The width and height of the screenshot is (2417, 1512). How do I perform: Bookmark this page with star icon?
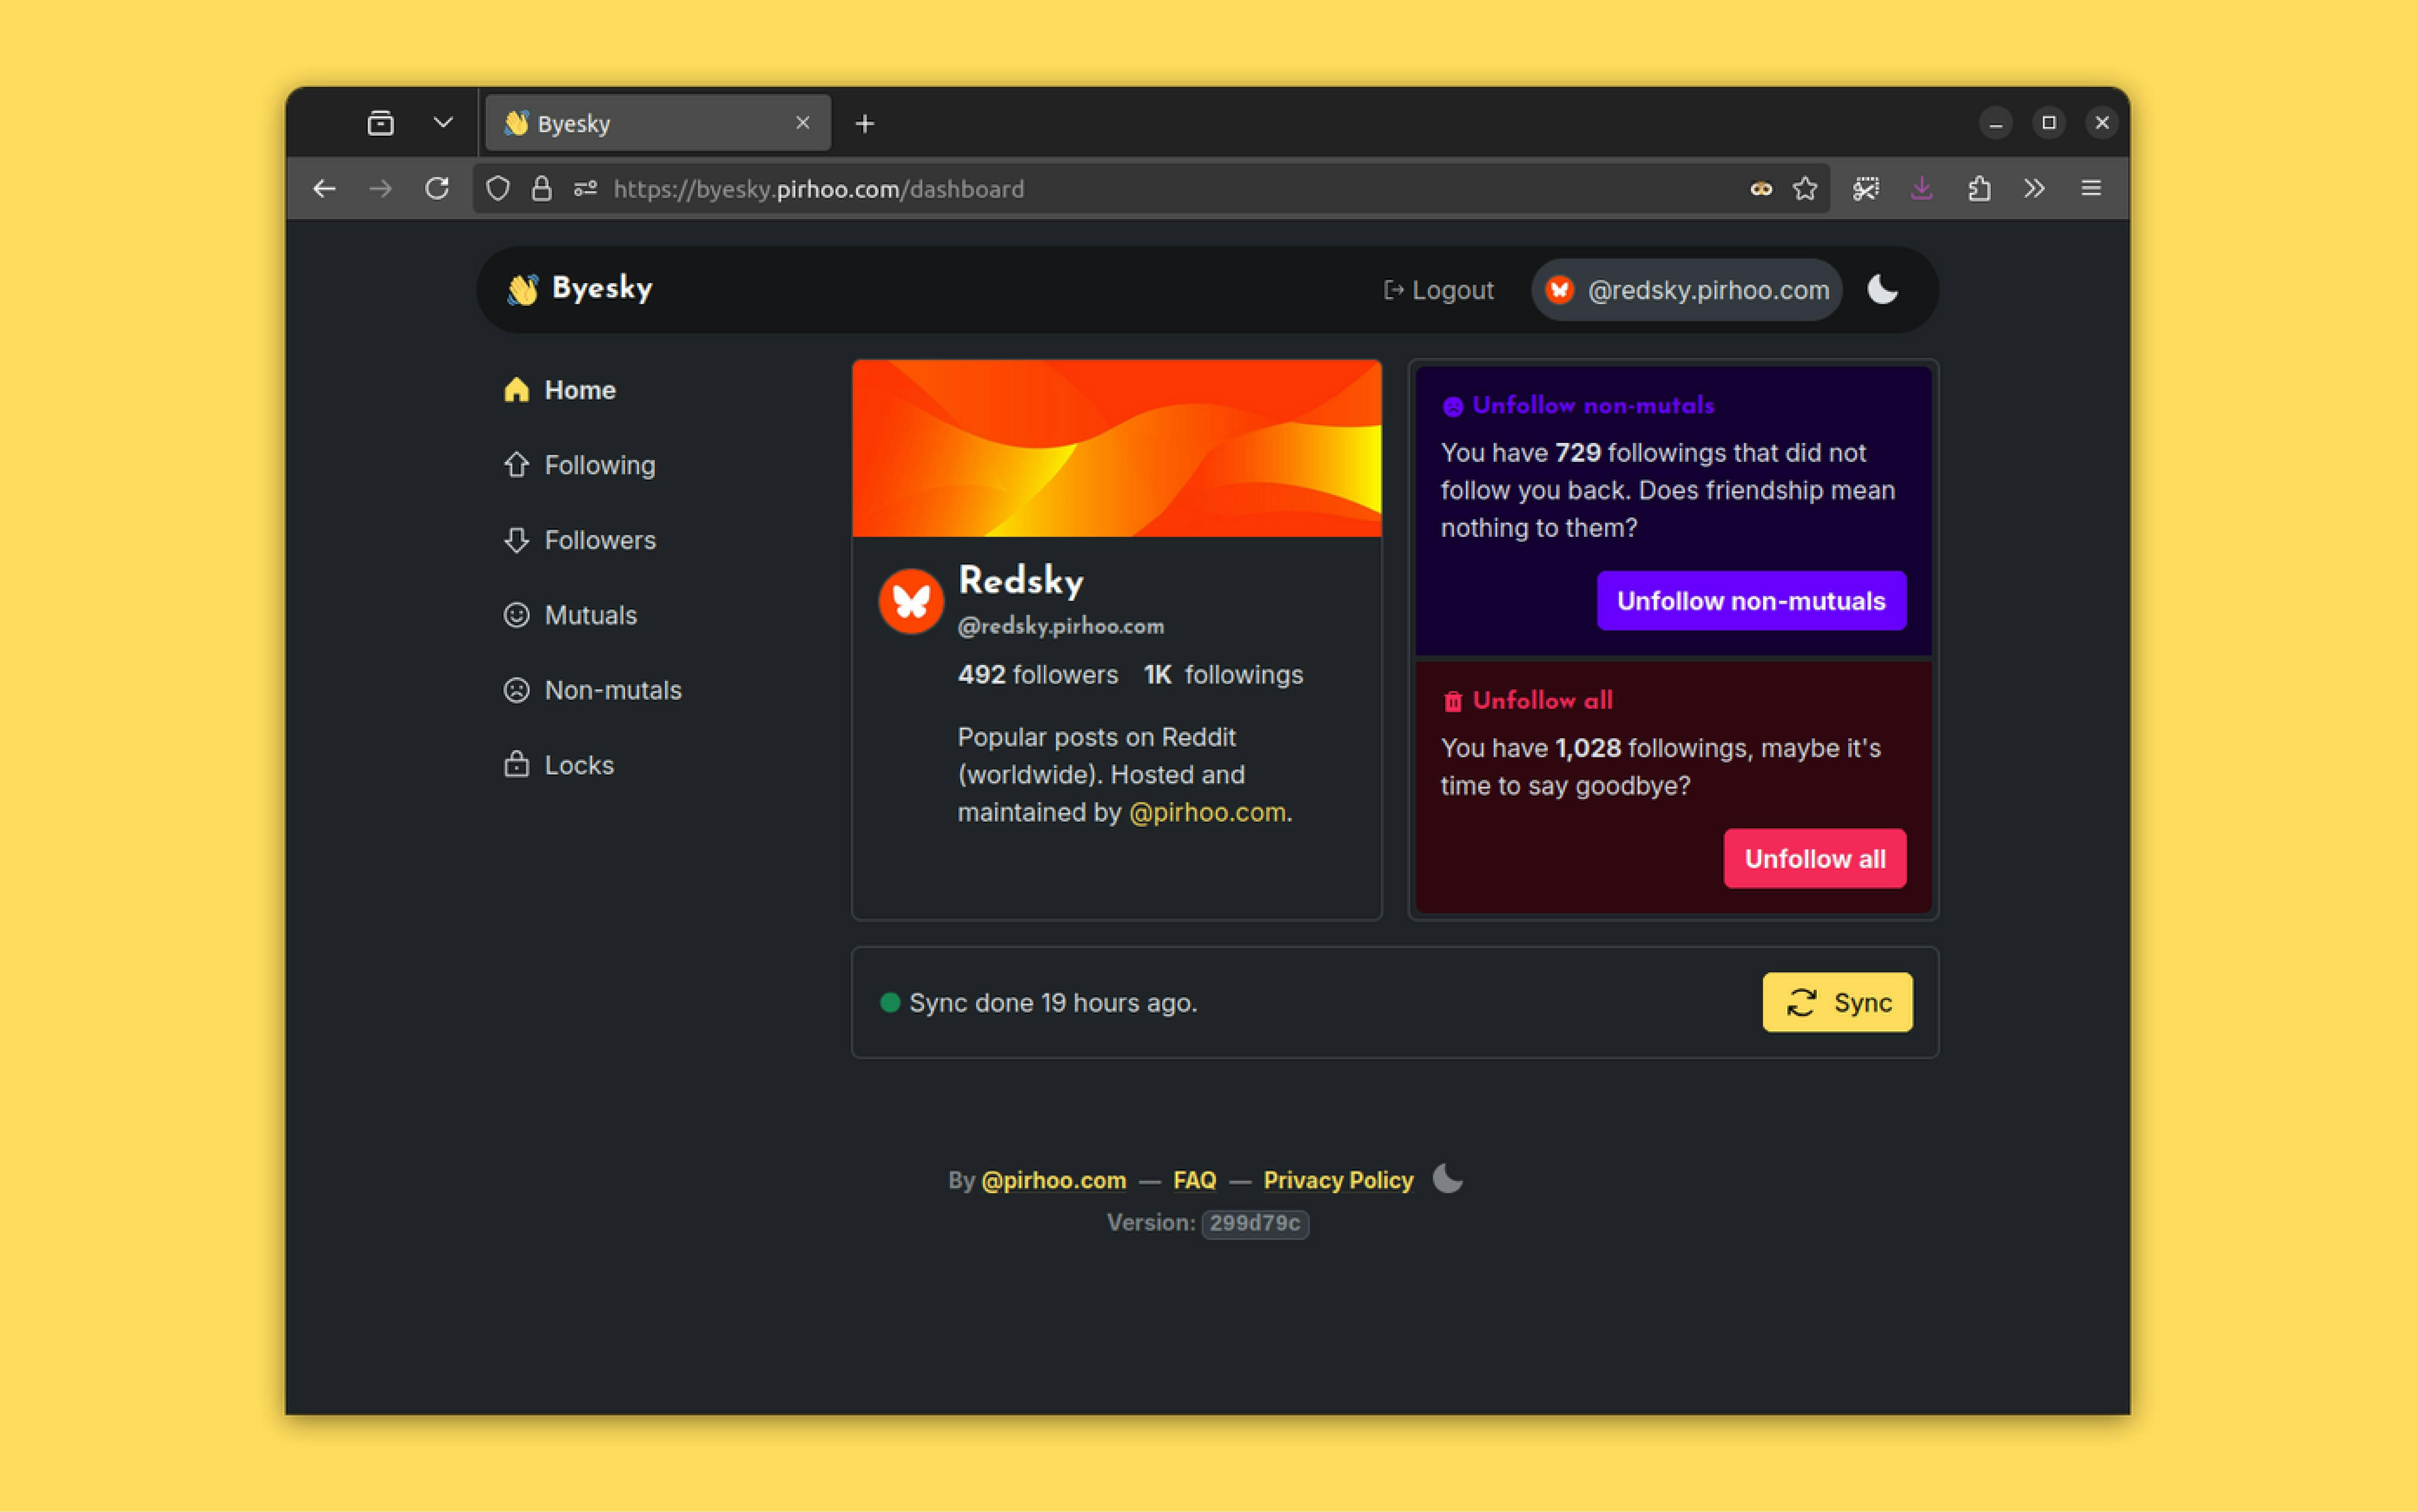point(1805,189)
